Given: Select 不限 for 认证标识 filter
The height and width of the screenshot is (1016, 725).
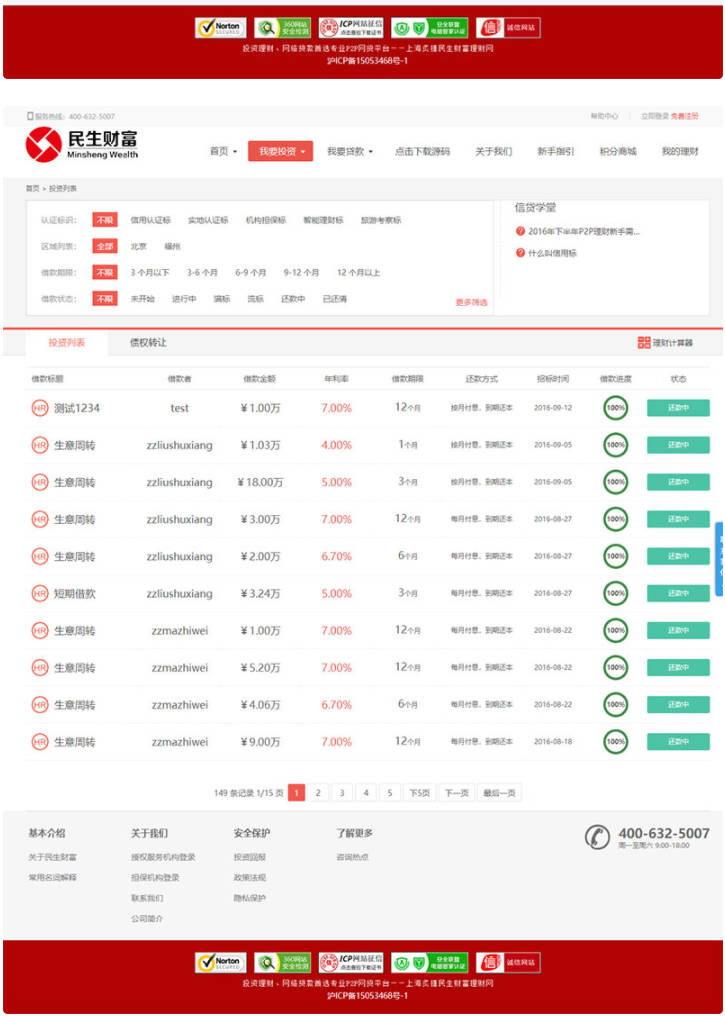Looking at the screenshot, I should click(105, 220).
